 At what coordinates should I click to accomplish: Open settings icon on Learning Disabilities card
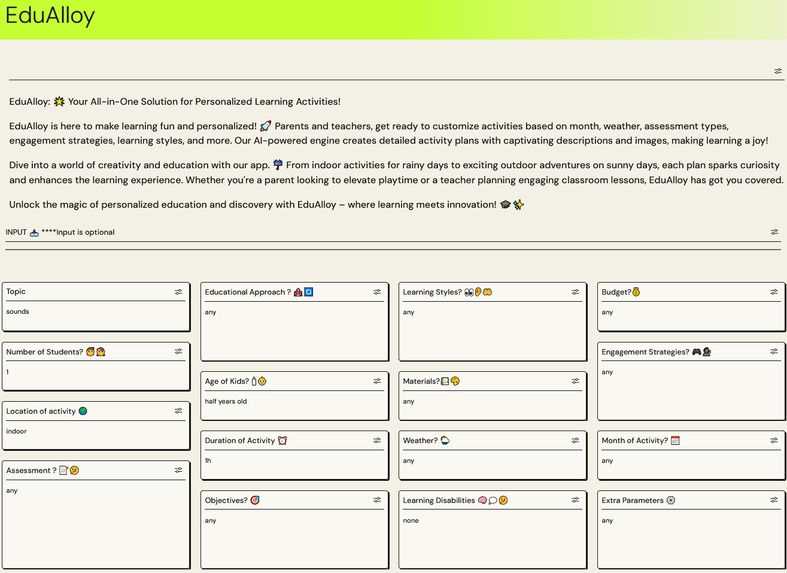click(x=575, y=500)
